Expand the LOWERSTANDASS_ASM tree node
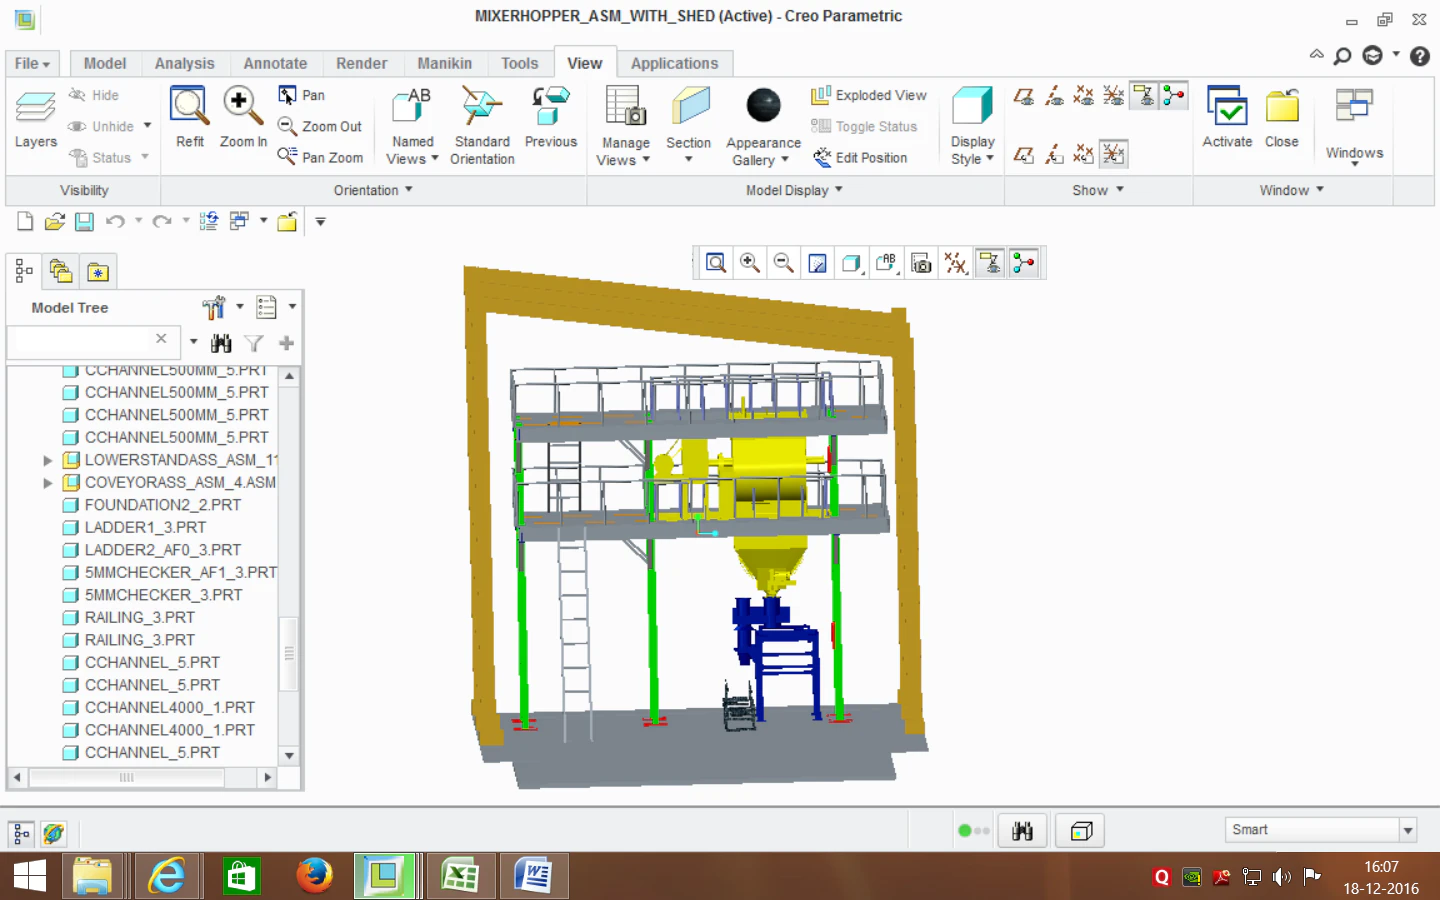Viewport: 1440px width, 900px height. pos(47,460)
